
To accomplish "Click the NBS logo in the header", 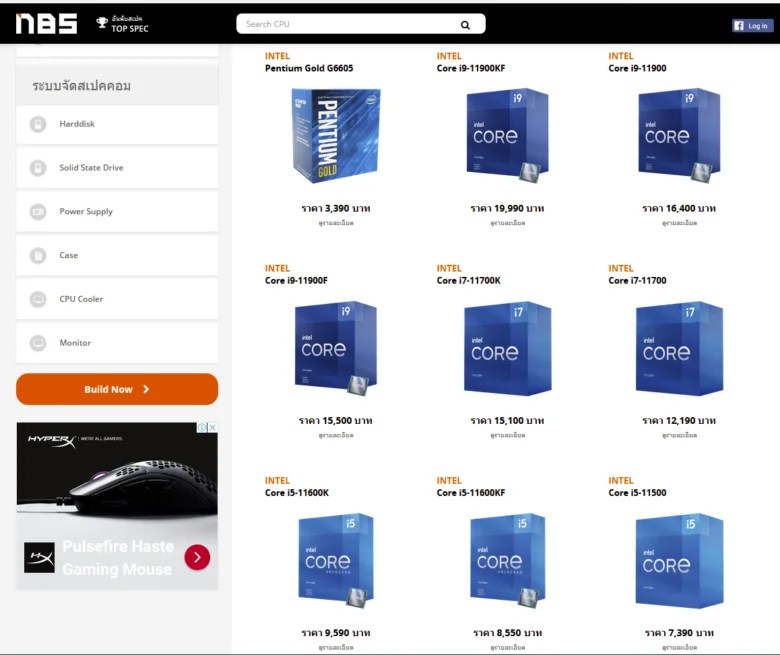I will pyautogui.click(x=46, y=23).
